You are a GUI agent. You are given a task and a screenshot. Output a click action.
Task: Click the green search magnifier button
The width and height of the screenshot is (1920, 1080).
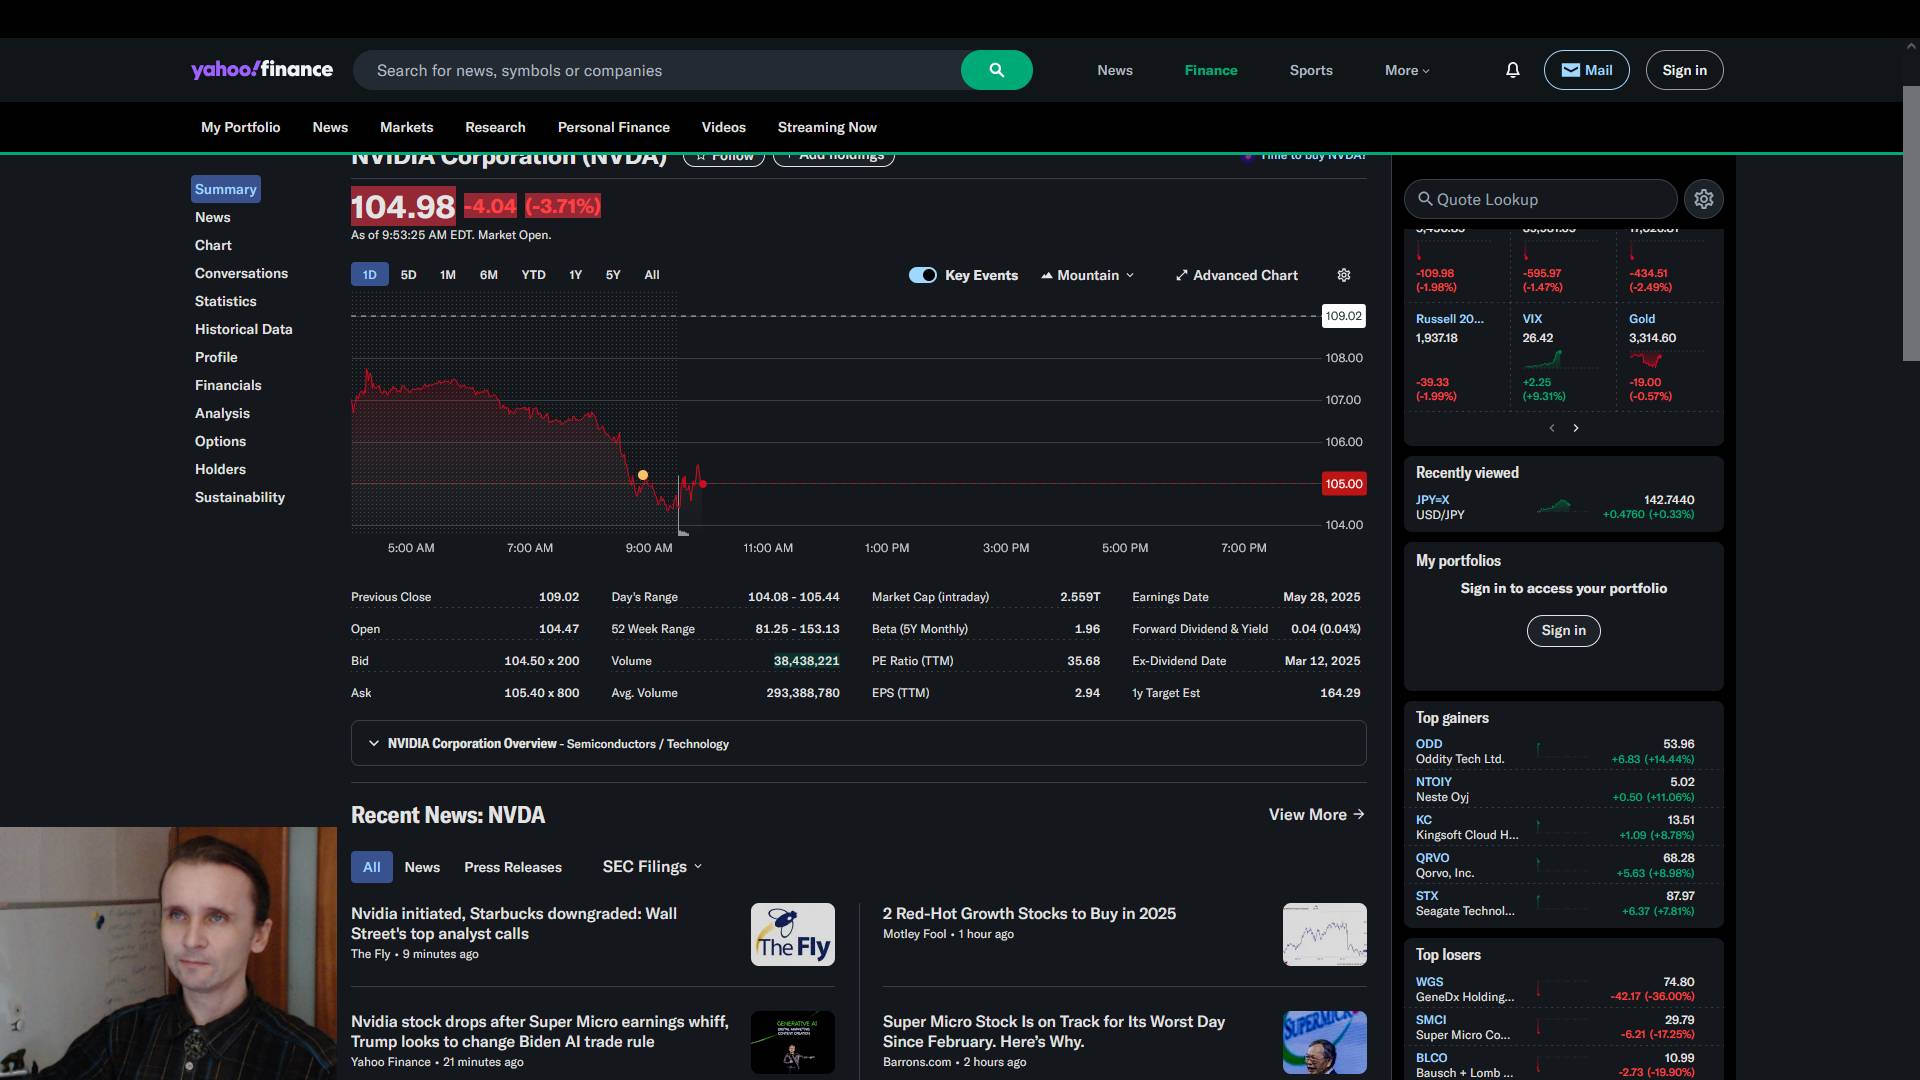coord(996,70)
